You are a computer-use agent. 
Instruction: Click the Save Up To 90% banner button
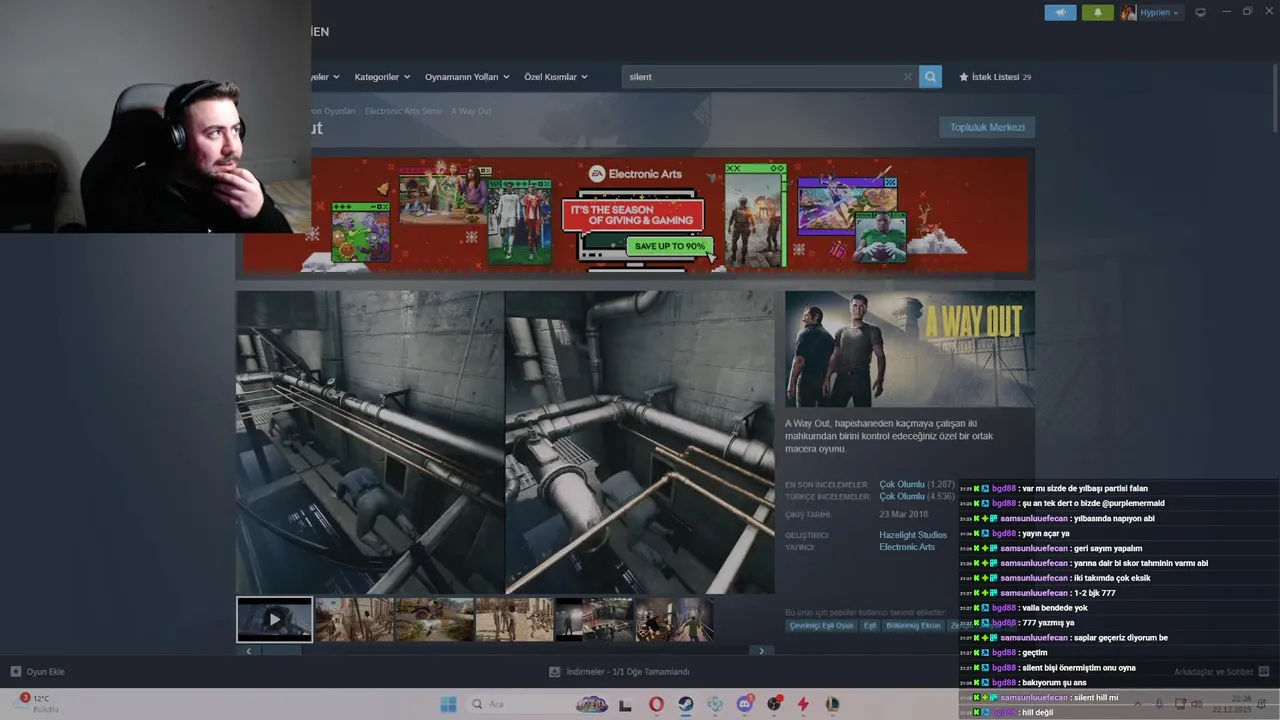[669, 246]
